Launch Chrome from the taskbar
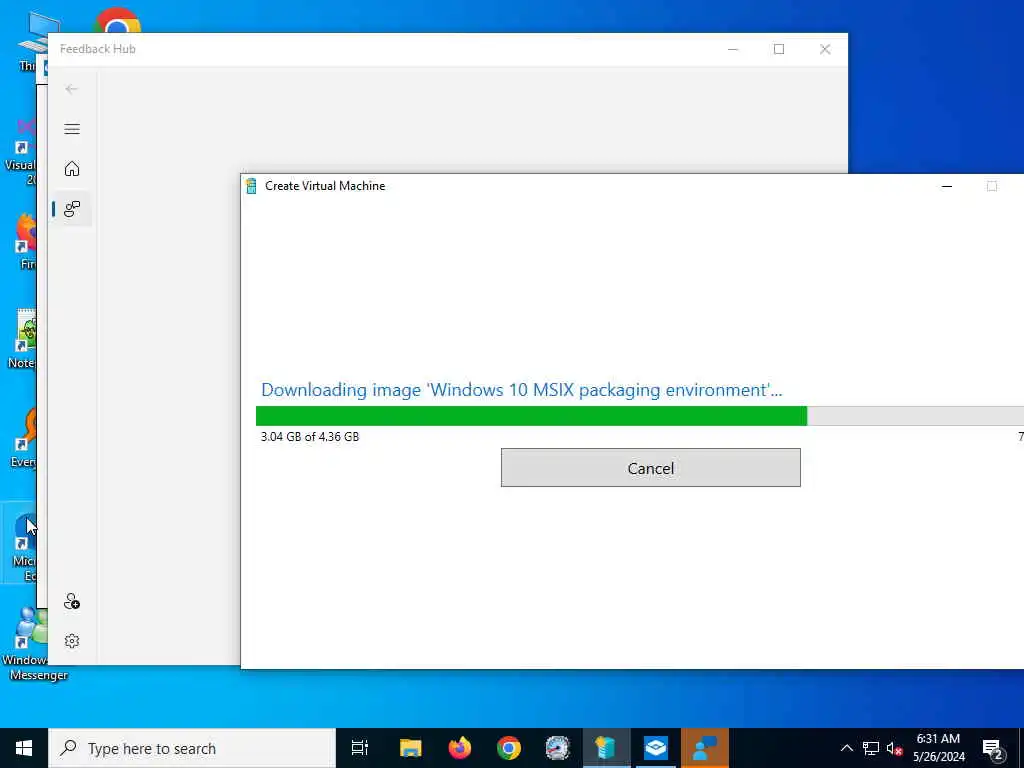The height and width of the screenshot is (768, 1024). pos(509,748)
